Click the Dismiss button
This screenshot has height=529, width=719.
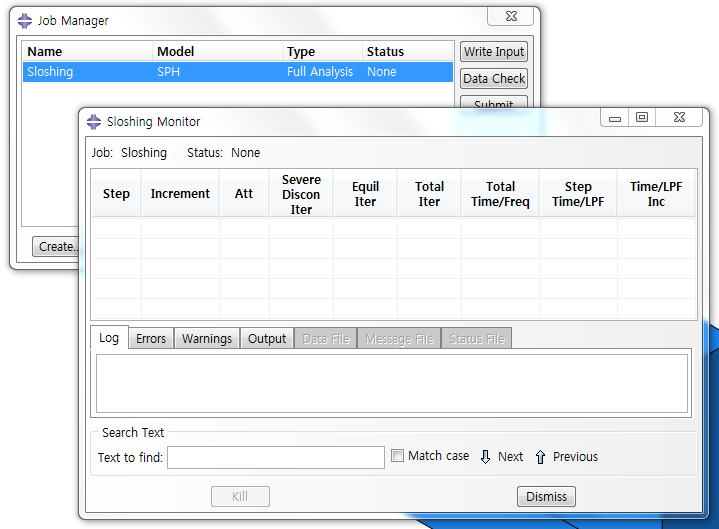click(x=546, y=496)
